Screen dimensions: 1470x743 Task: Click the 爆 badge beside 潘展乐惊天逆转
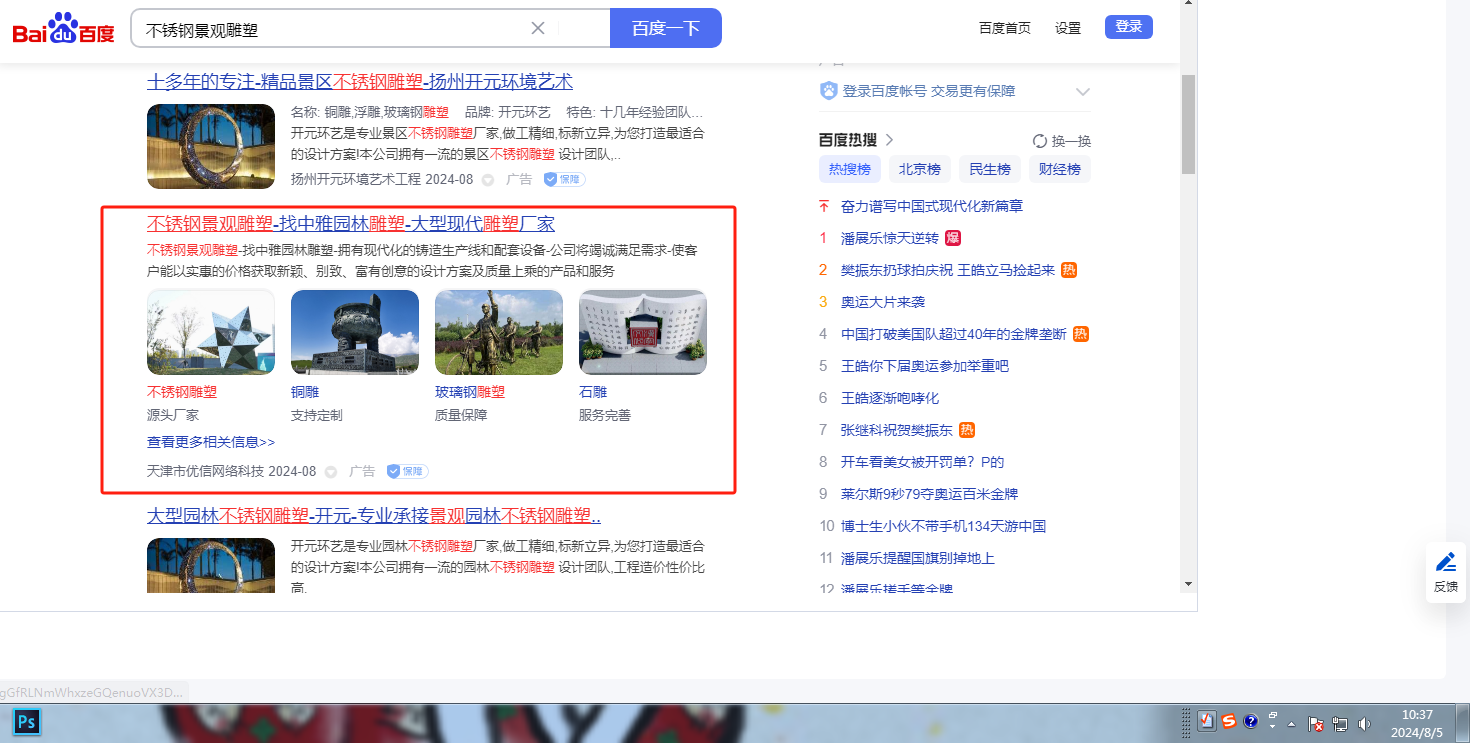[953, 238]
